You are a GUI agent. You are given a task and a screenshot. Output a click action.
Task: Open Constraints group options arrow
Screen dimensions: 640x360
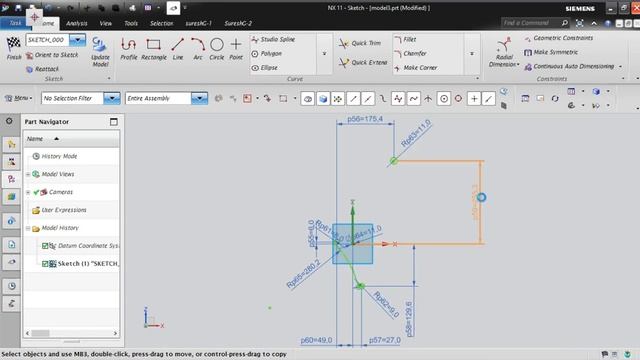[x=623, y=78]
